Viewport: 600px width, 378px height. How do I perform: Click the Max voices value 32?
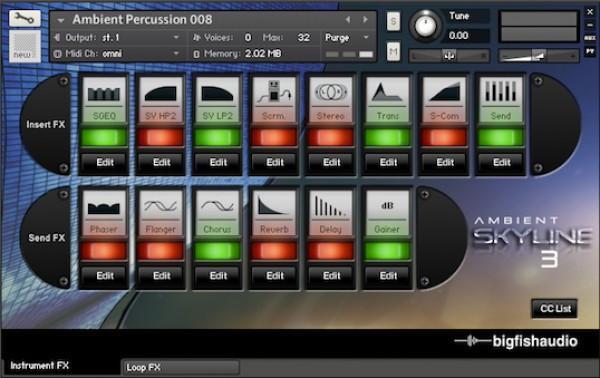303,37
